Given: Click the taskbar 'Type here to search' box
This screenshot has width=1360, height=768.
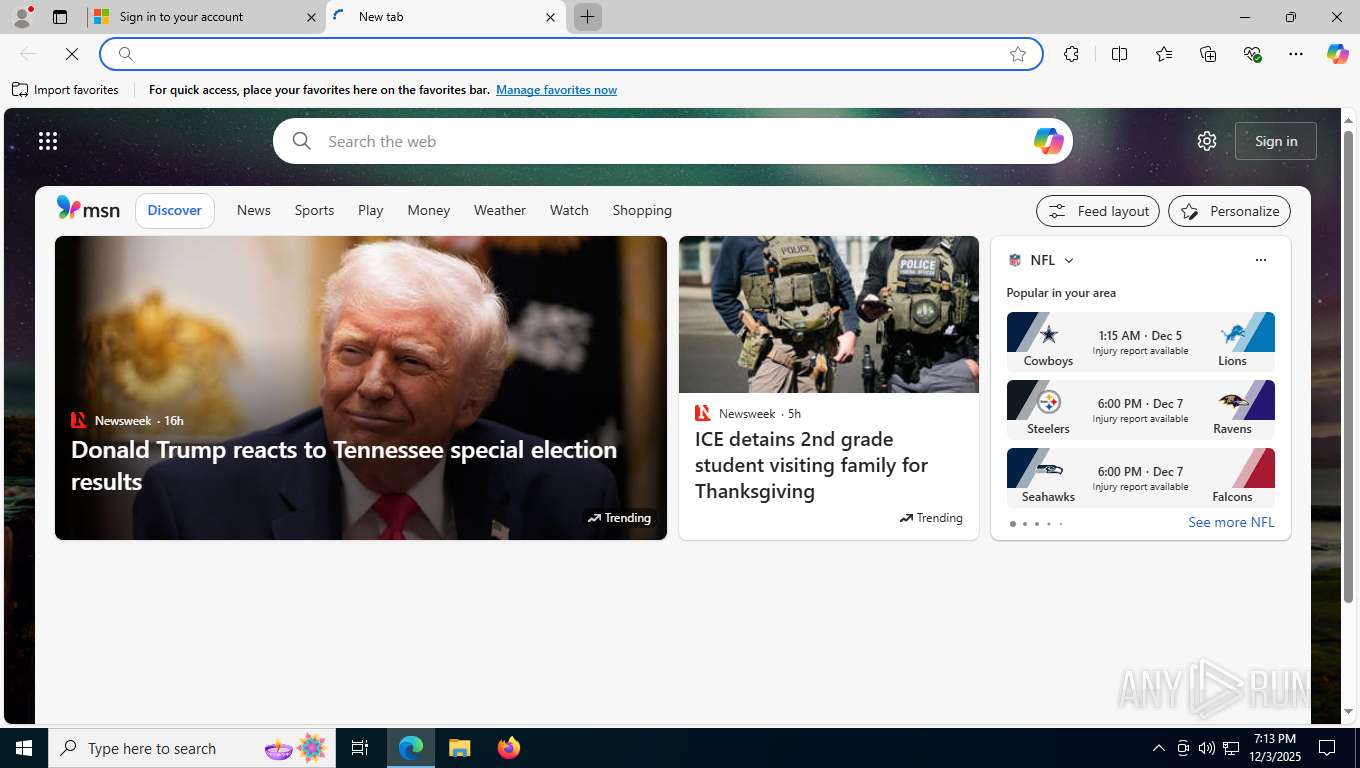Looking at the screenshot, I should tap(191, 748).
